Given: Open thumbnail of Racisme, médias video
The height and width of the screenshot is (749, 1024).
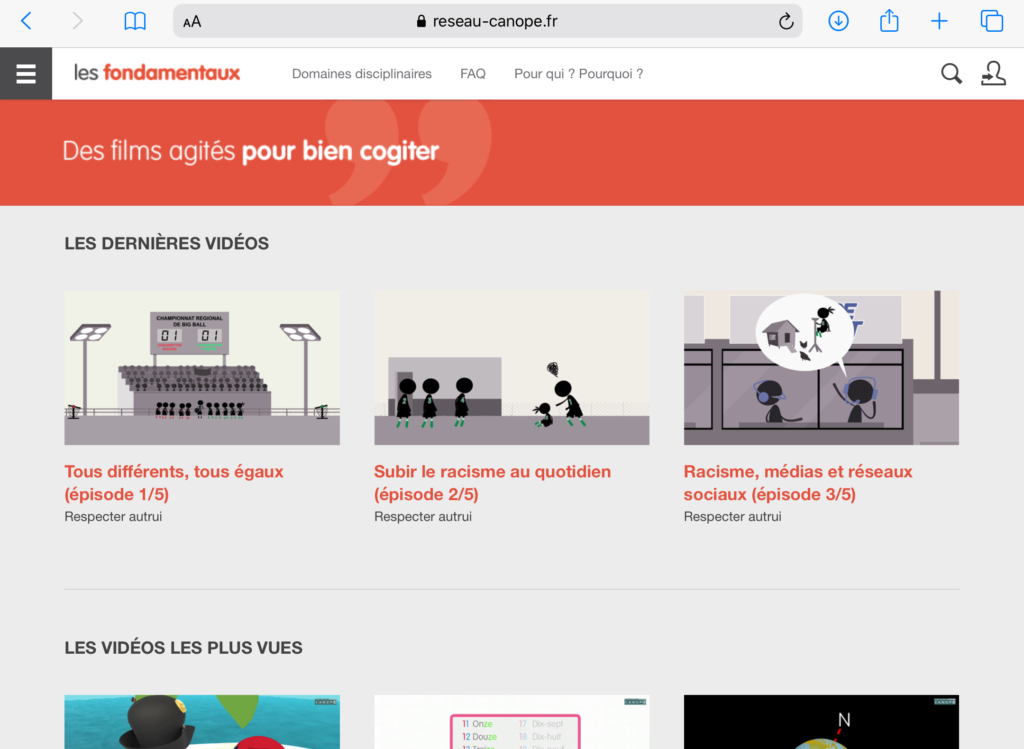Looking at the screenshot, I should click(x=821, y=368).
